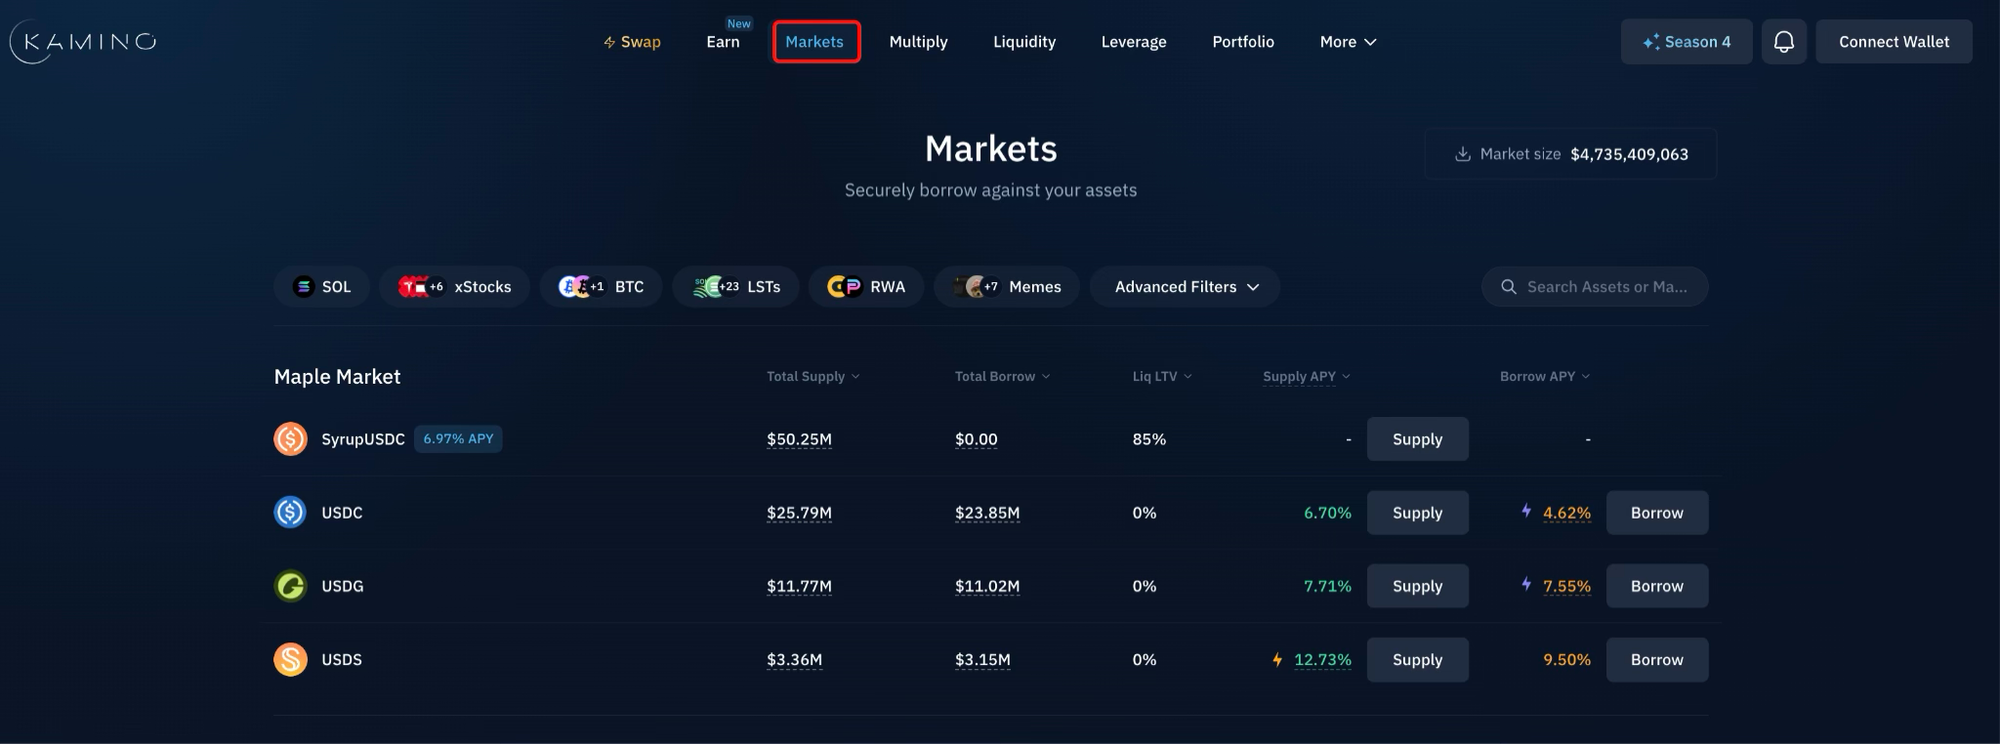Click the SyrupUSDC token icon
Viewport: 2000px width, 744px height.
290,439
